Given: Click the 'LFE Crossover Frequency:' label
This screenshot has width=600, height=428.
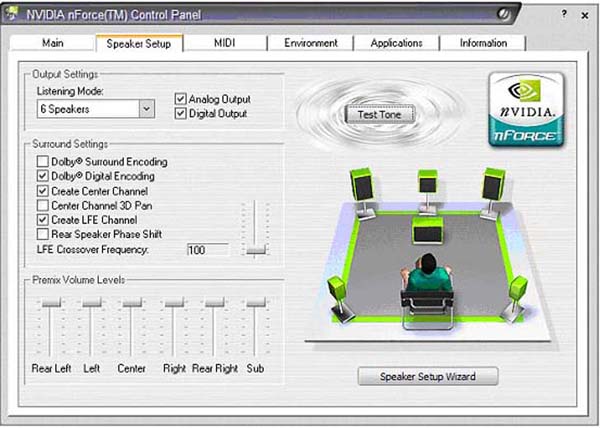Looking at the screenshot, I should tap(93, 249).
